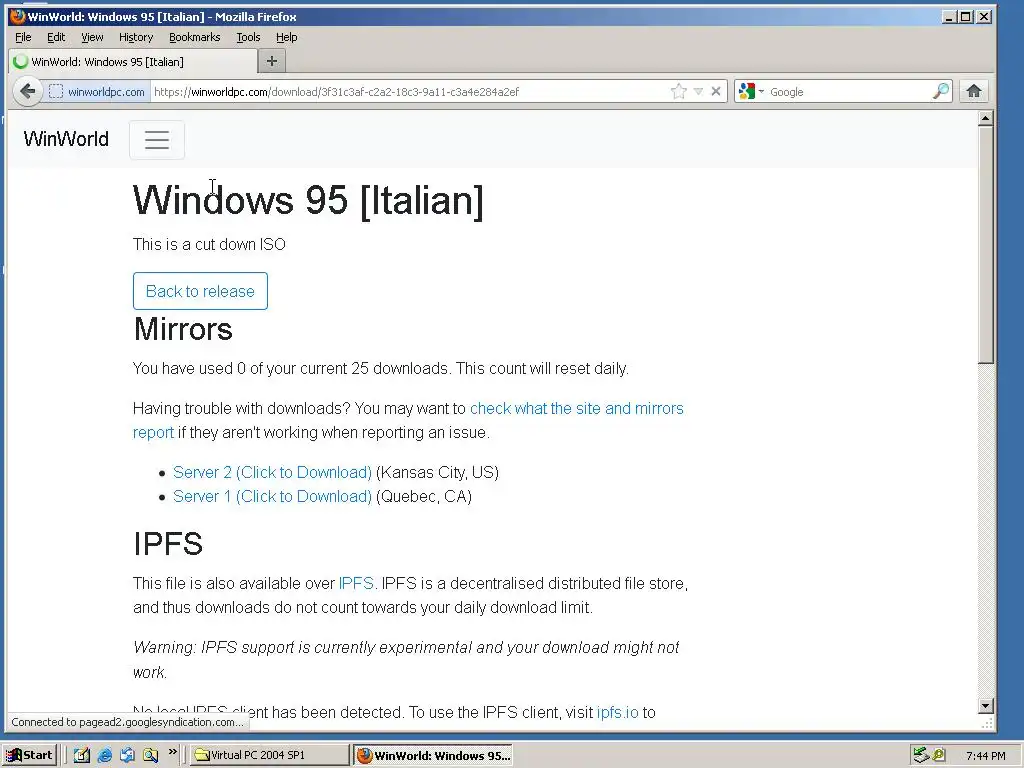Image resolution: width=1024 pixels, height=768 pixels.
Task: Go to the Firefox home page icon
Action: pyautogui.click(x=974, y=91)
